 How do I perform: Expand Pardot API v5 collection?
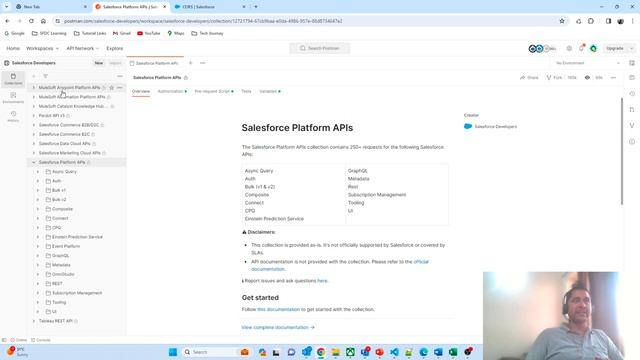(34, 116)
